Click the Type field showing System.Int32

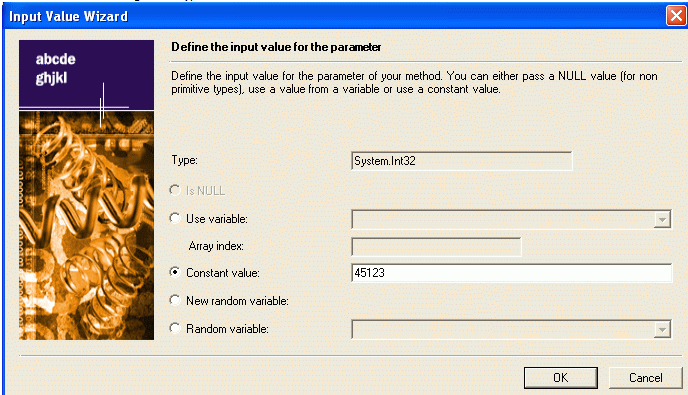(x=462, y=161)
